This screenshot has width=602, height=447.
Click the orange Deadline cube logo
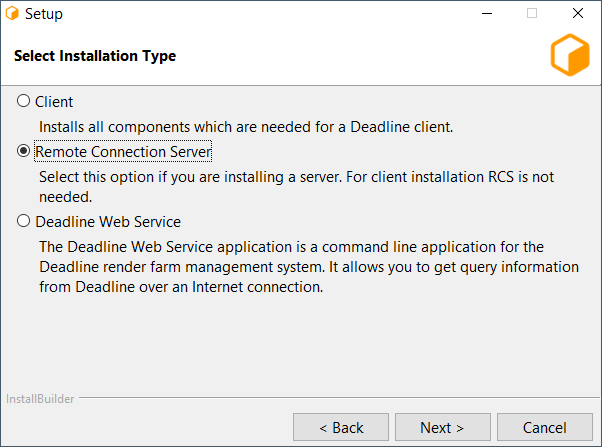point(570,55)
